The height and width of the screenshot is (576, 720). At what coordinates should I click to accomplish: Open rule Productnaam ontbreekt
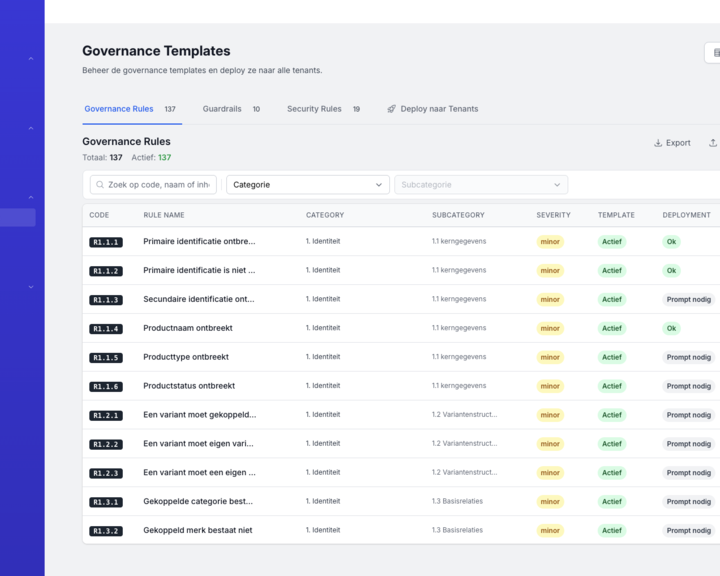(188, 328)
